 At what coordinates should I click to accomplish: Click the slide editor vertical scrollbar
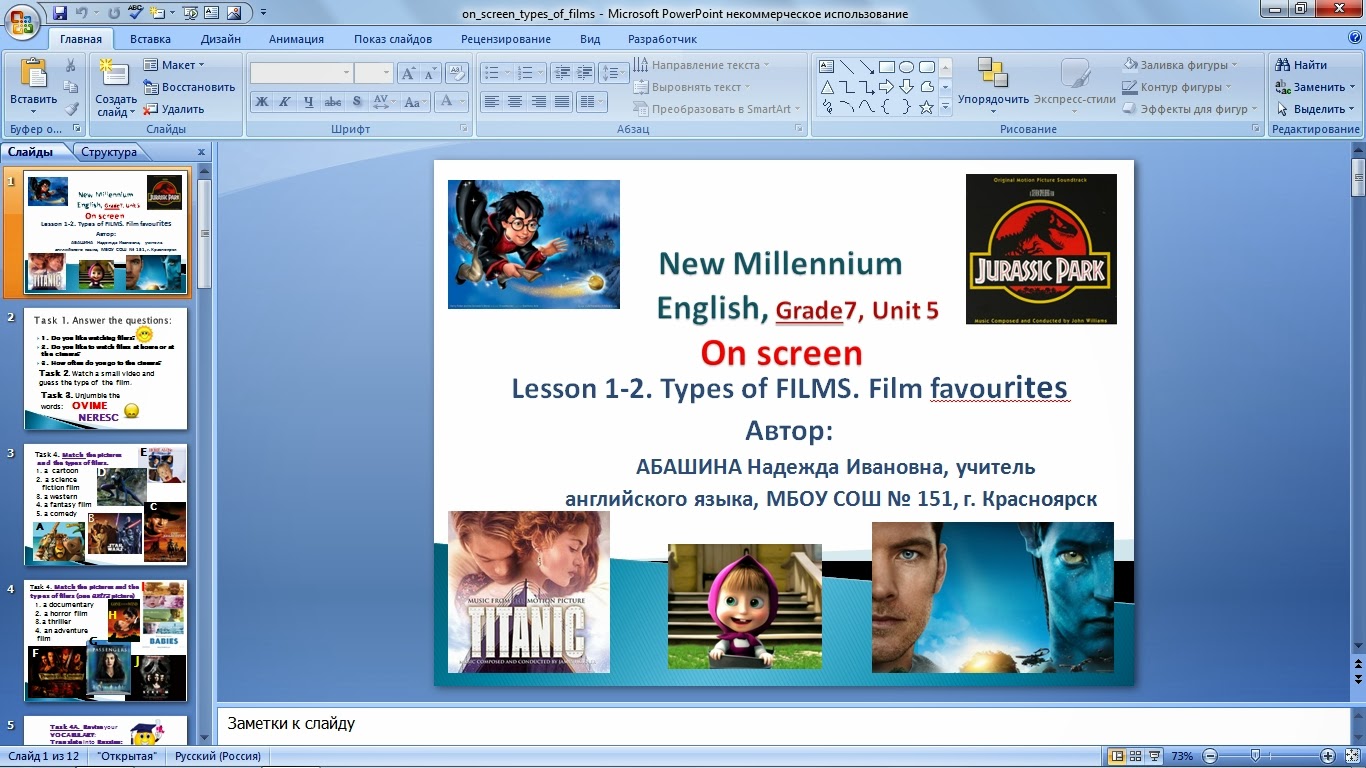point(1358,400)
